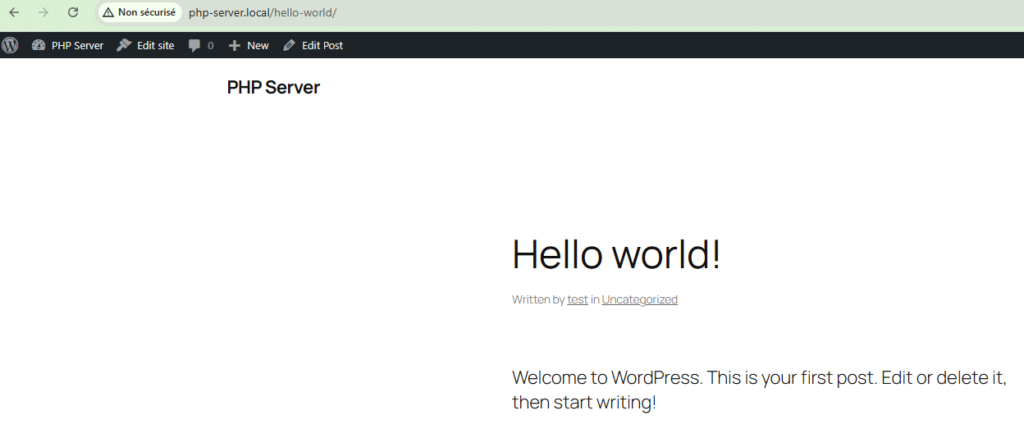
Task: Click the Edit Post pencil icon
Action: [289, 45]
